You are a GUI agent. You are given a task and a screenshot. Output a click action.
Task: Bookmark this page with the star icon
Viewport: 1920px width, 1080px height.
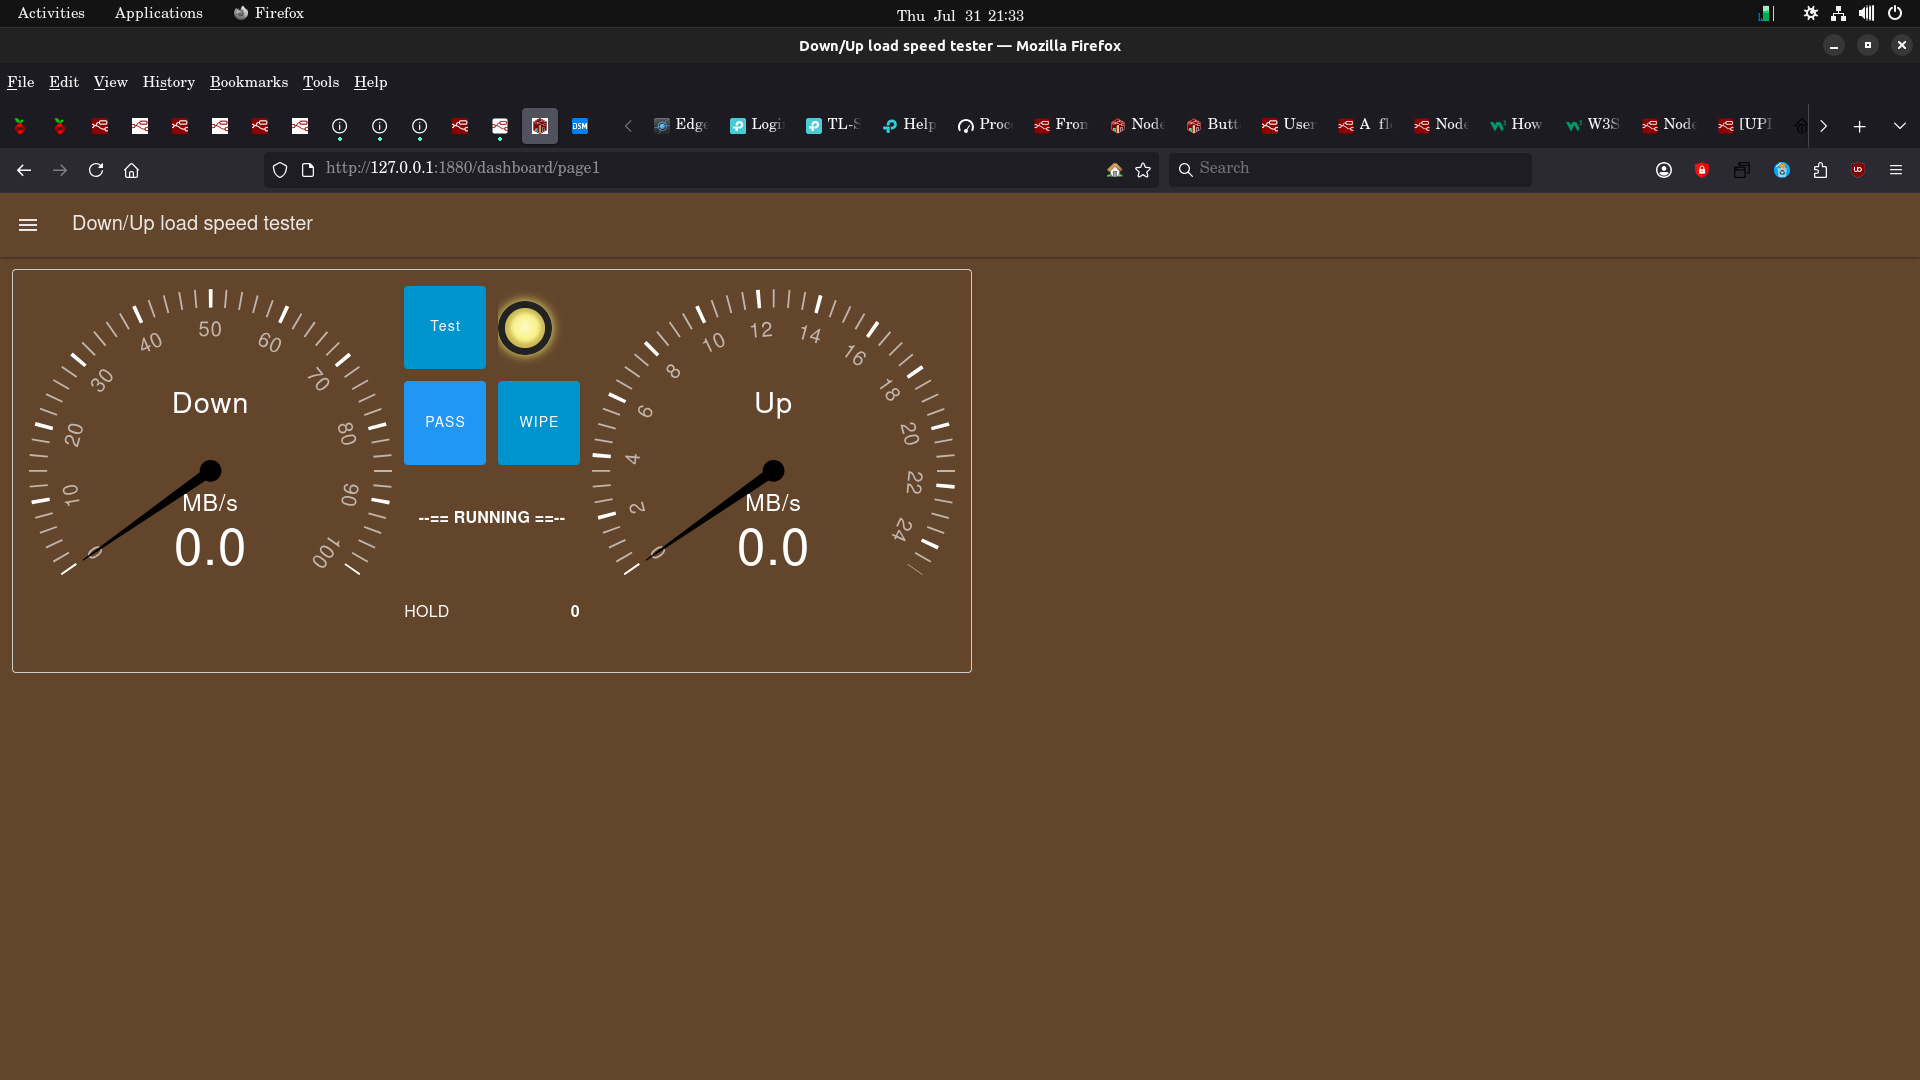coord(1143,170)
